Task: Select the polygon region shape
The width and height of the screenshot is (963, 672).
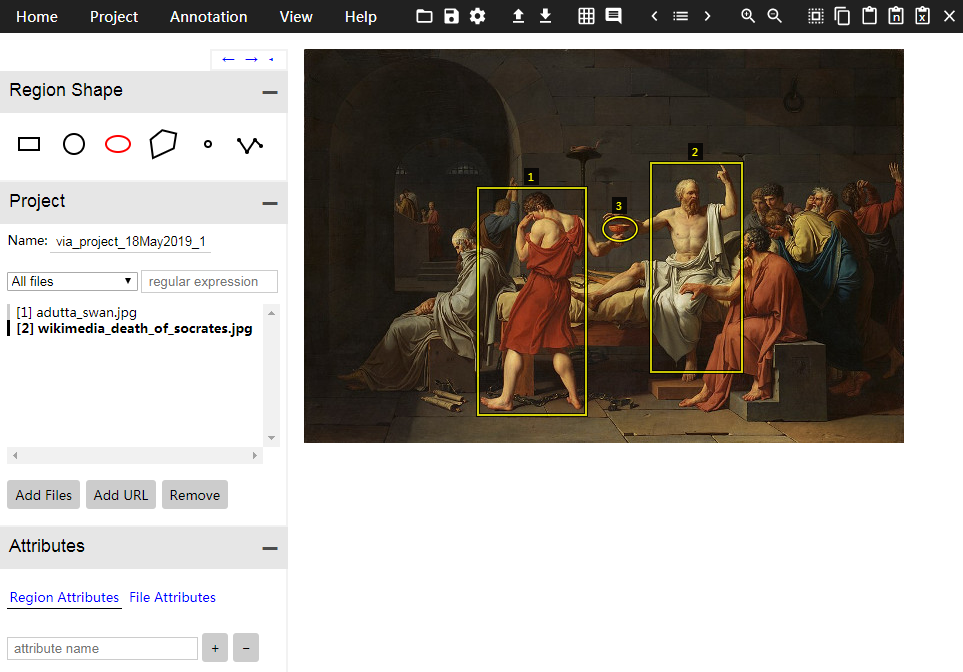Action: tap(163, 144)
